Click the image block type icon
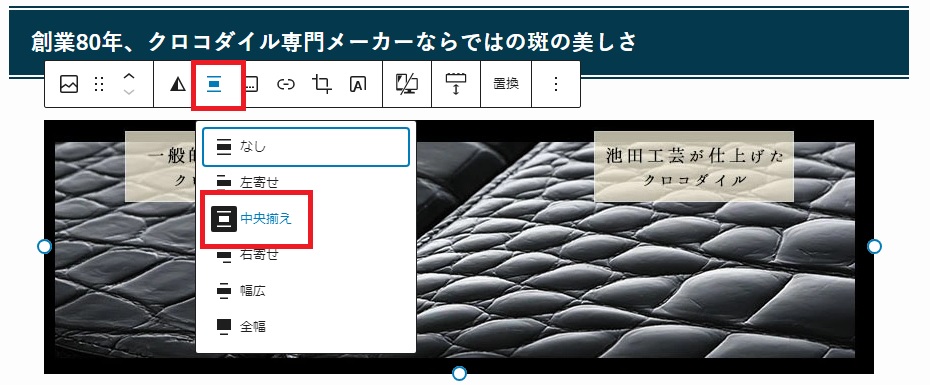This screenshot has width=930, height=385. point(69,85)
